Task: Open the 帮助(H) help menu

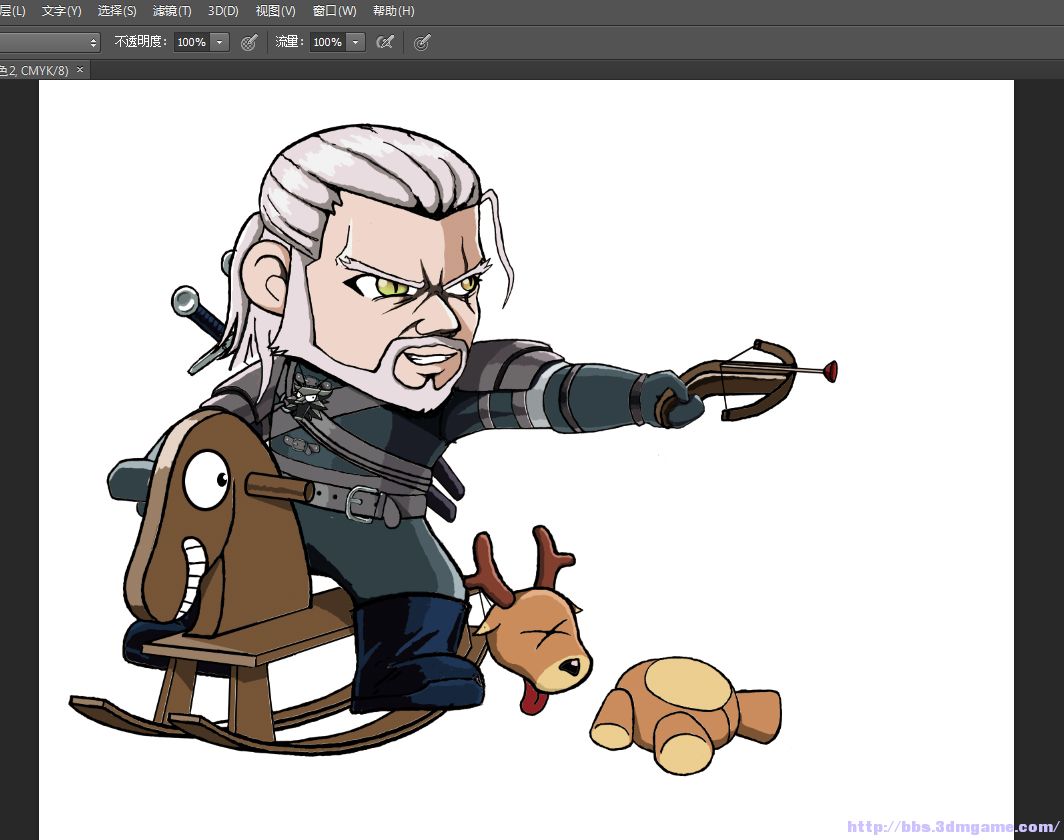Action: 393,11
